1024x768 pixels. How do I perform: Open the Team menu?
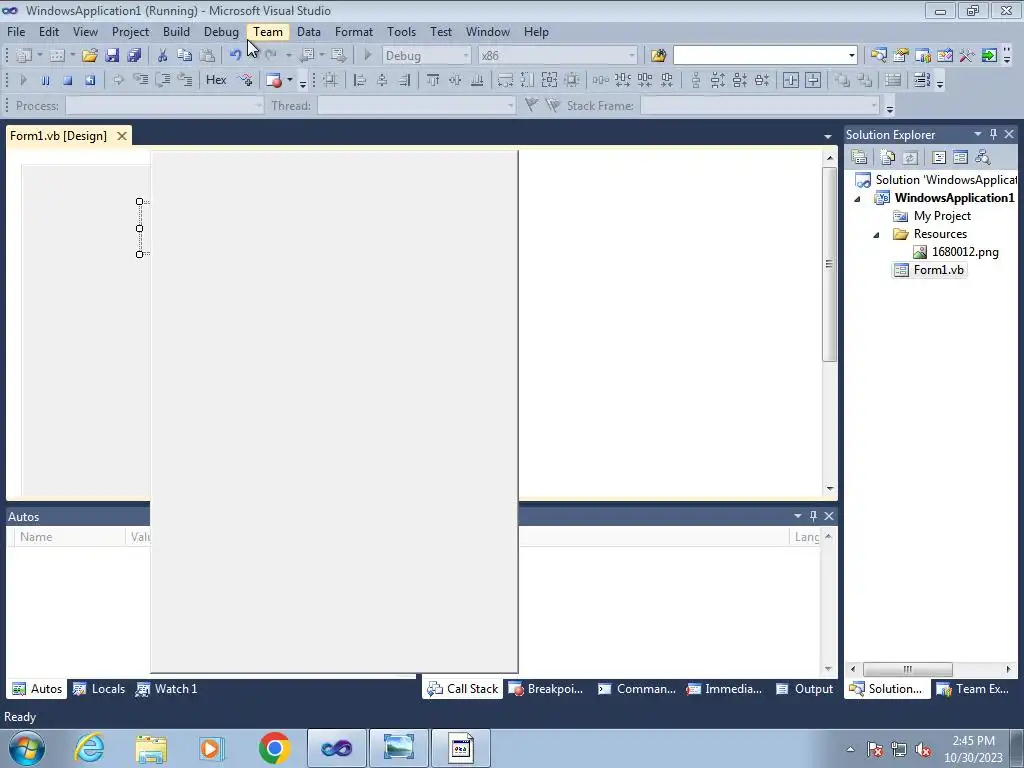(x=268, y=31)
